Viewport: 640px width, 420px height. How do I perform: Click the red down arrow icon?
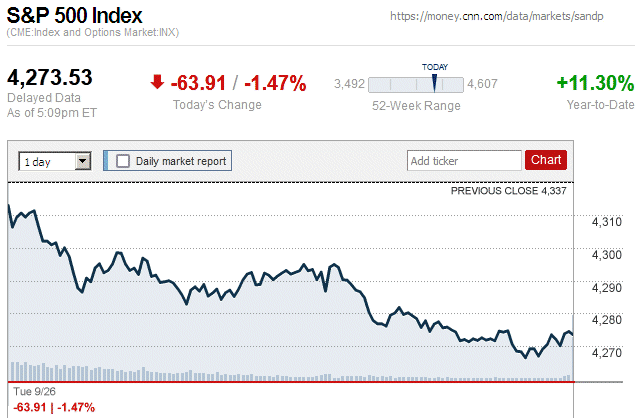[157, 83]
